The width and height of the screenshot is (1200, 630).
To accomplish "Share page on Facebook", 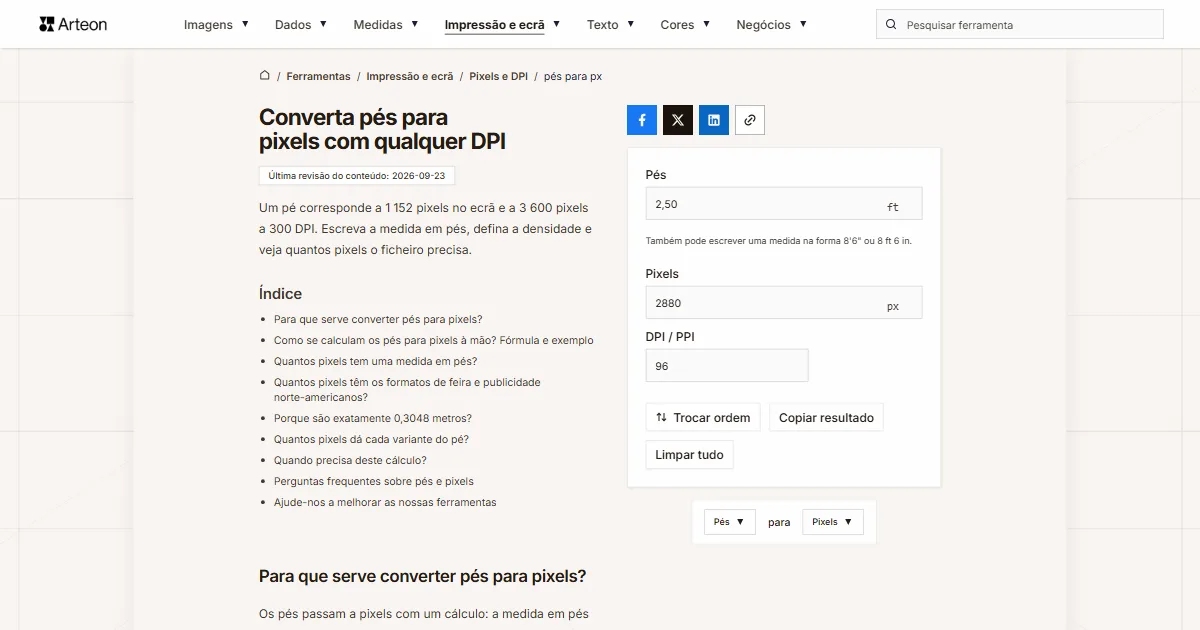I will [642, 120].
